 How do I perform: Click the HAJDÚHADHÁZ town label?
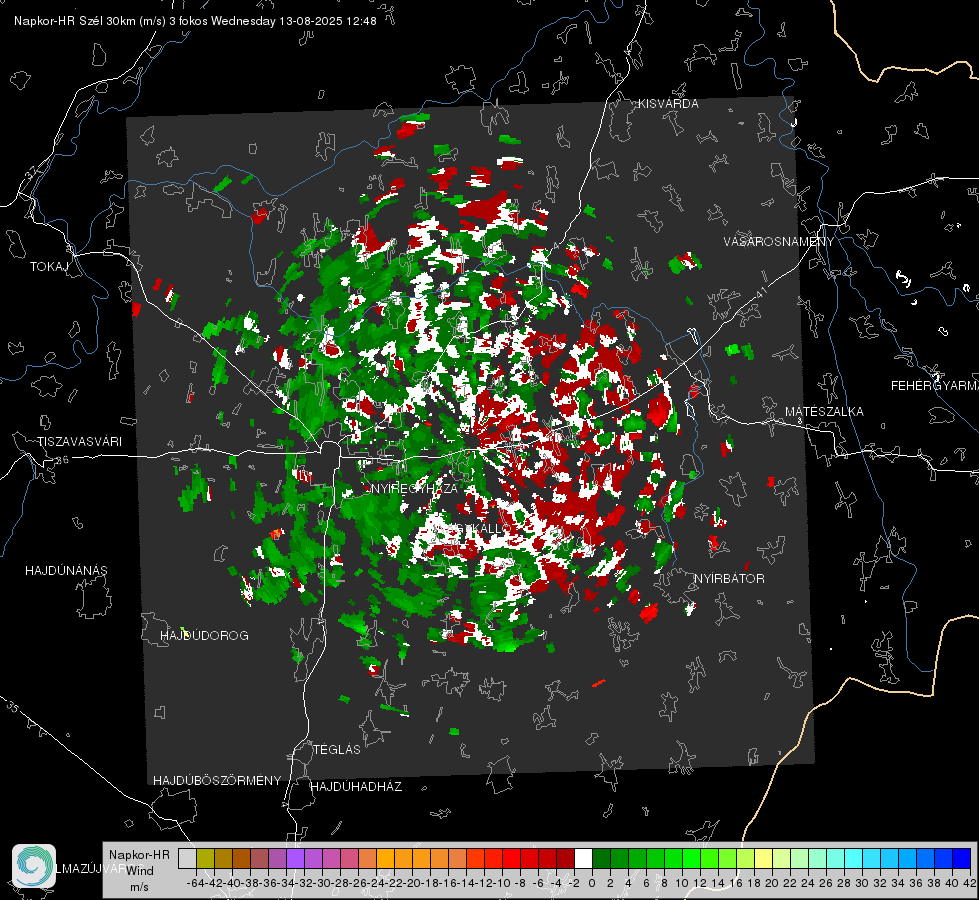356,786
